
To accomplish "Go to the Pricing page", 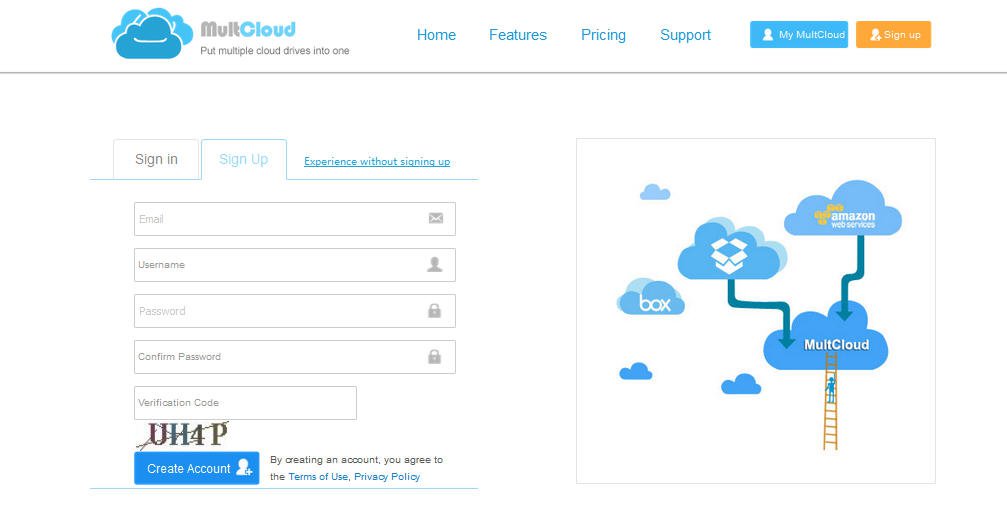I will (x=603, y=35).
